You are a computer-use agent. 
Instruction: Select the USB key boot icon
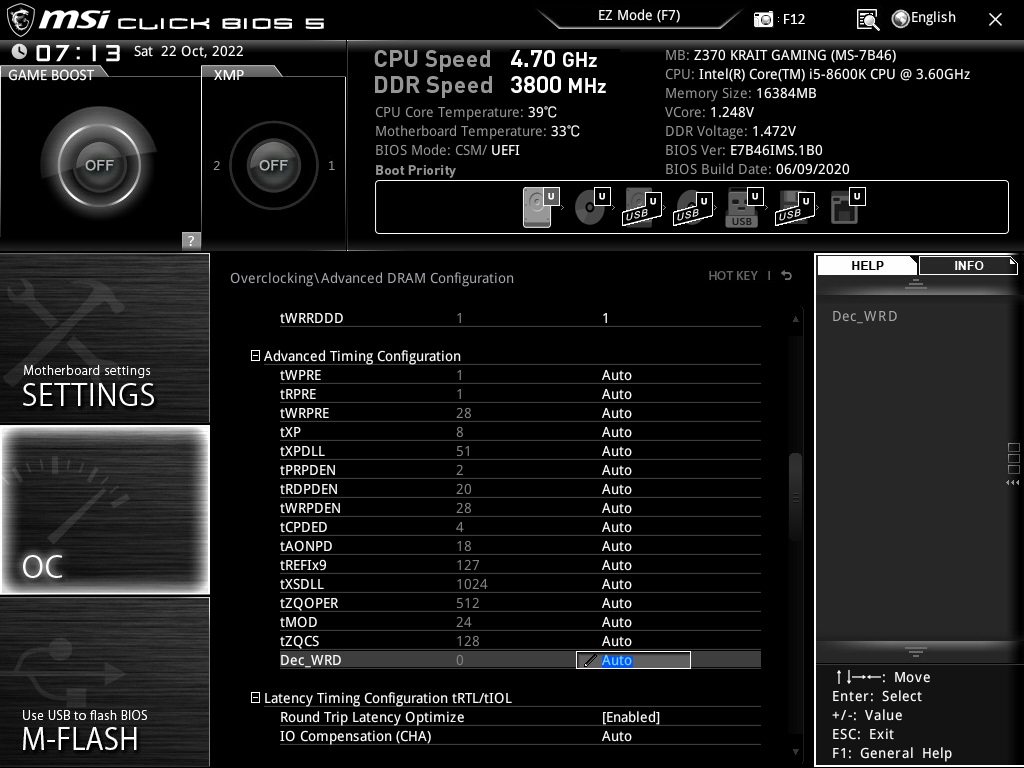pyautogui.click(x=744, y=208)
